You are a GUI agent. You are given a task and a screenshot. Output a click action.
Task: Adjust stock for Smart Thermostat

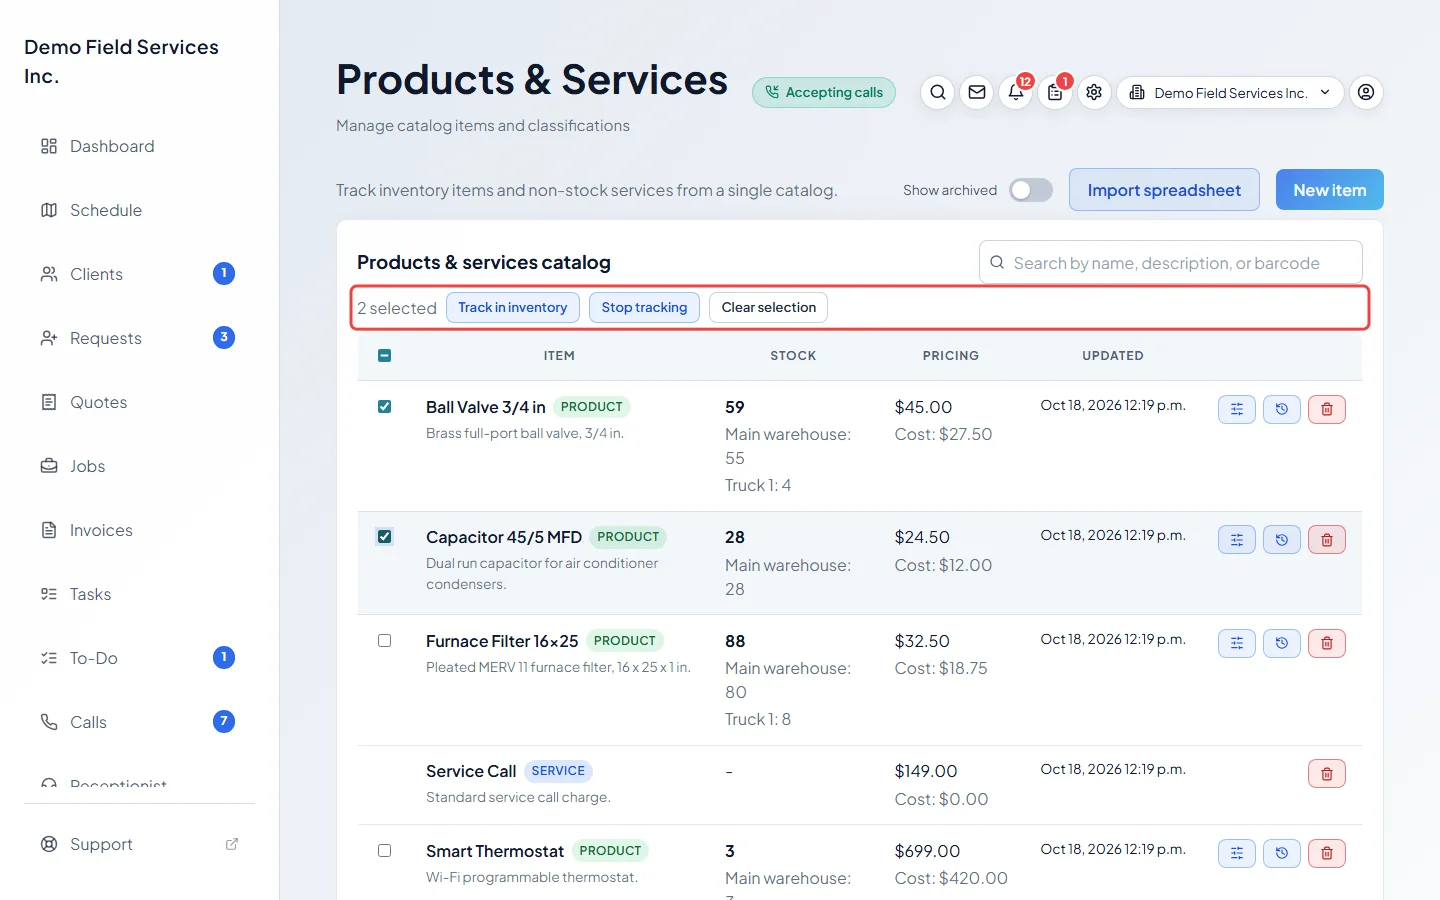(x=1237, y=853)
